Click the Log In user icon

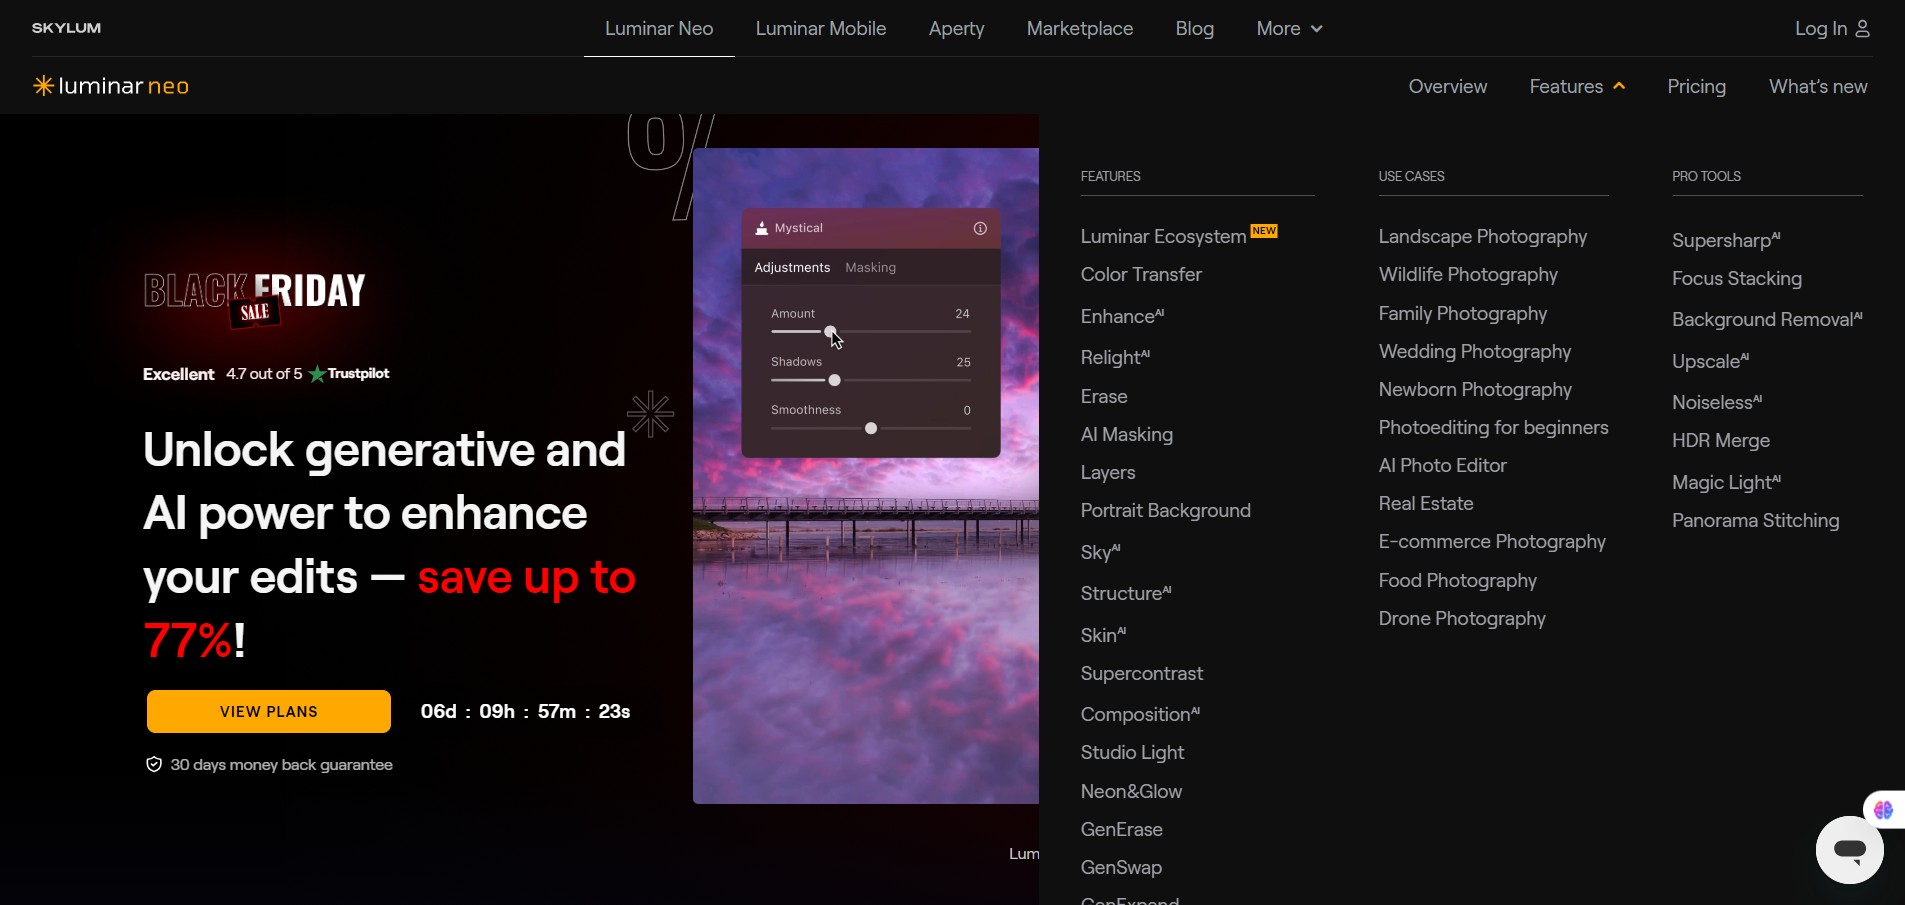1862,29
